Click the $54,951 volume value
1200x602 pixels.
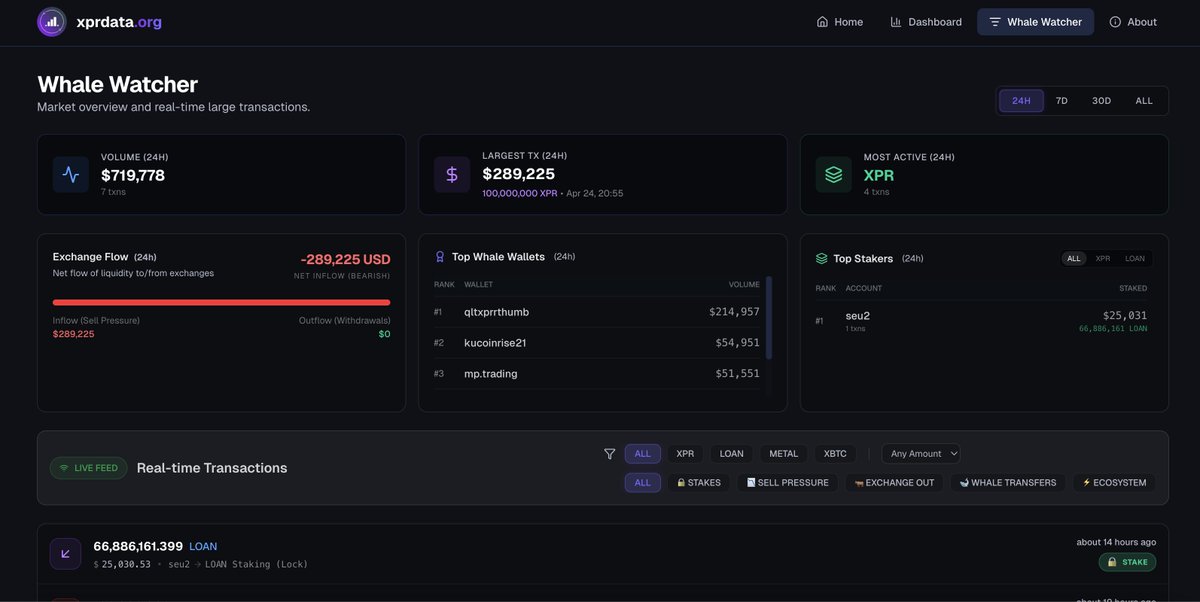click(x=737, y=343)
